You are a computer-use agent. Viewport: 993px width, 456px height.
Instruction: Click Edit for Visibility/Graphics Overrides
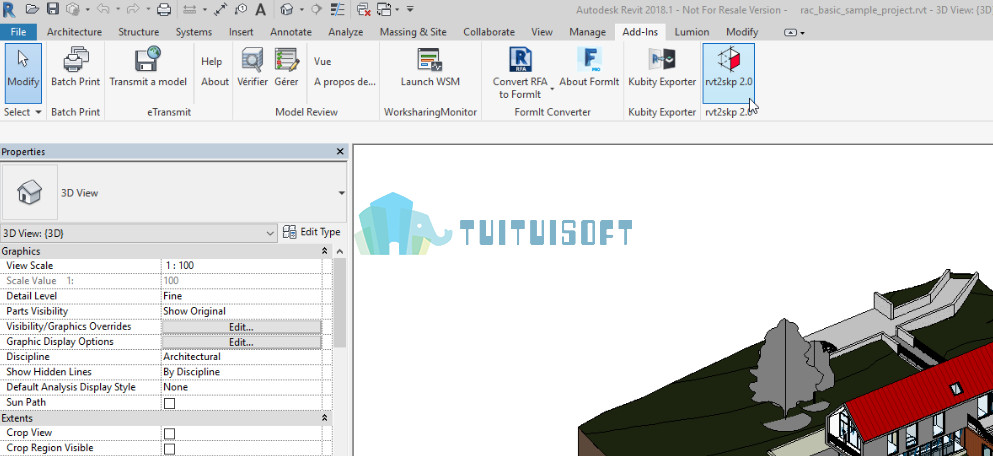click(x=241, y=327)
